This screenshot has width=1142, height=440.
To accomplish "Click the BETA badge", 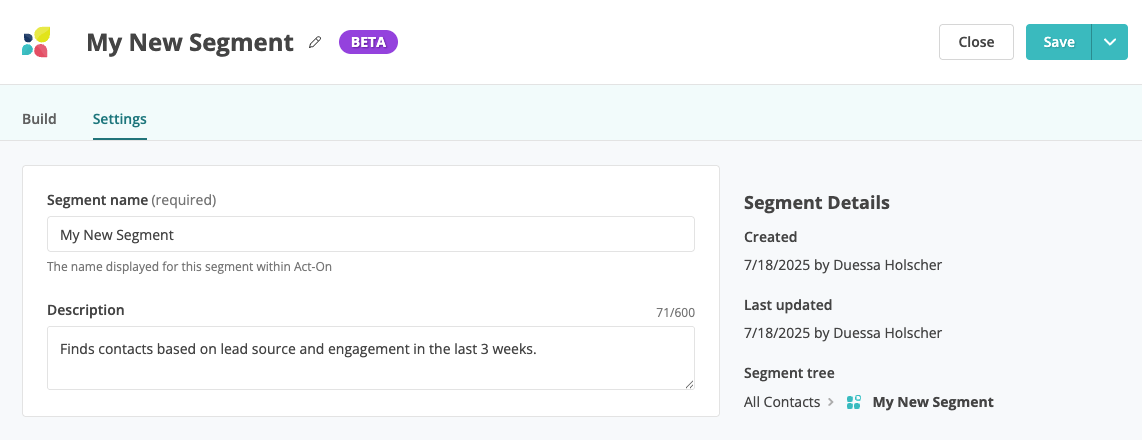I will (x=369, y=42).
